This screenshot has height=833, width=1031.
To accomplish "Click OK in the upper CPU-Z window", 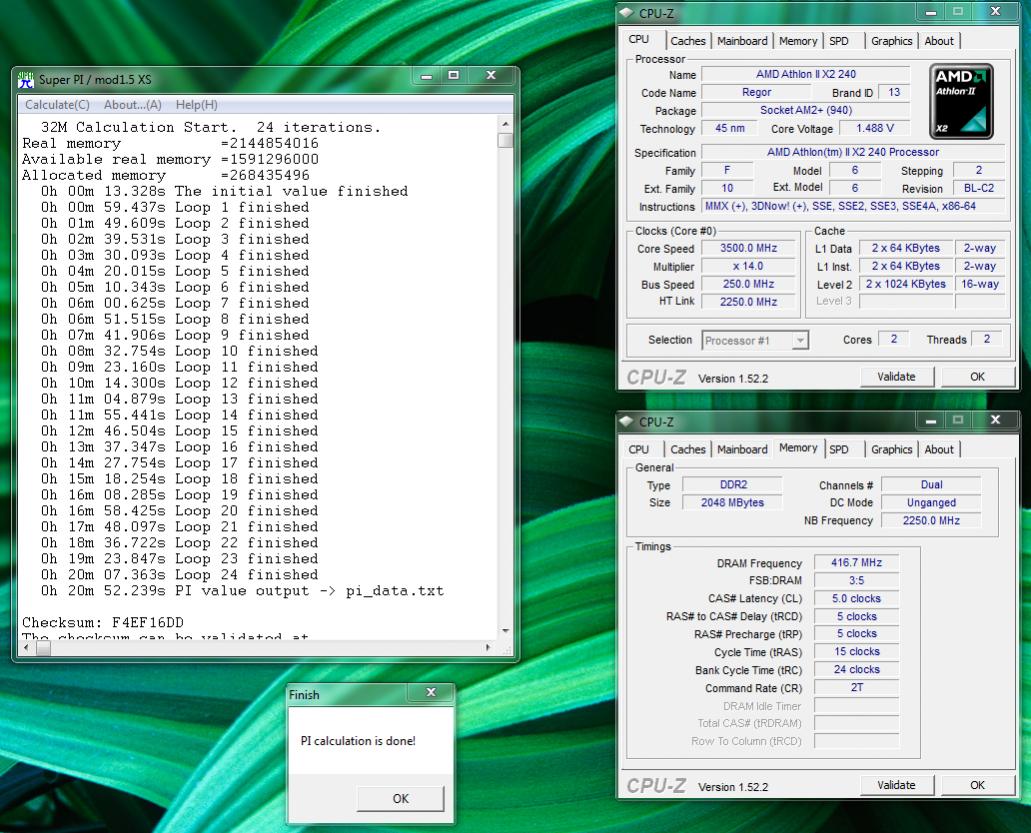I will pos(978,377).
